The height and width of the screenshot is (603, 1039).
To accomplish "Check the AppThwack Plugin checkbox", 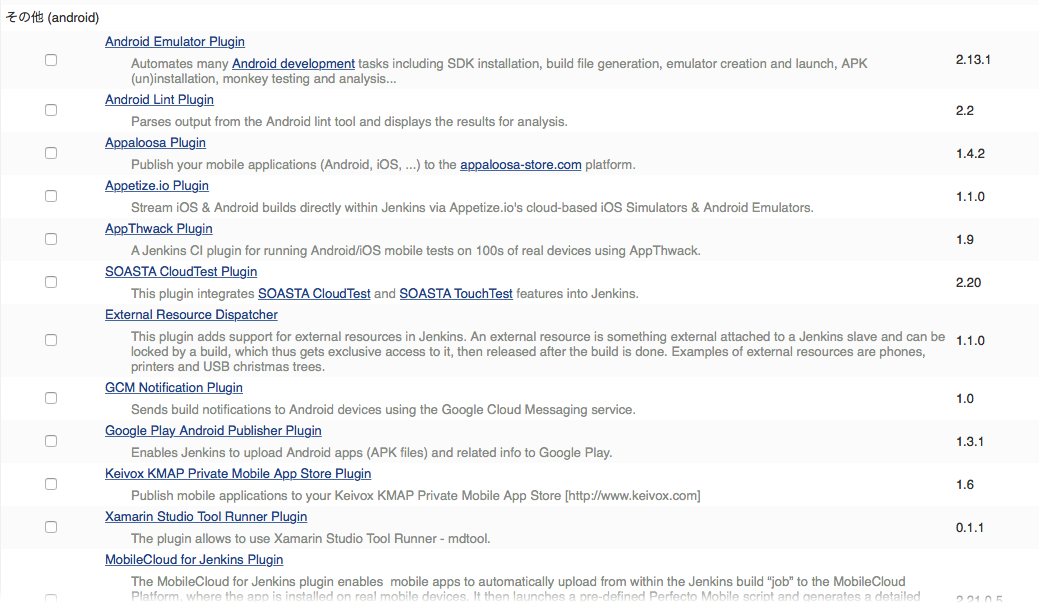I will point(51,239).
